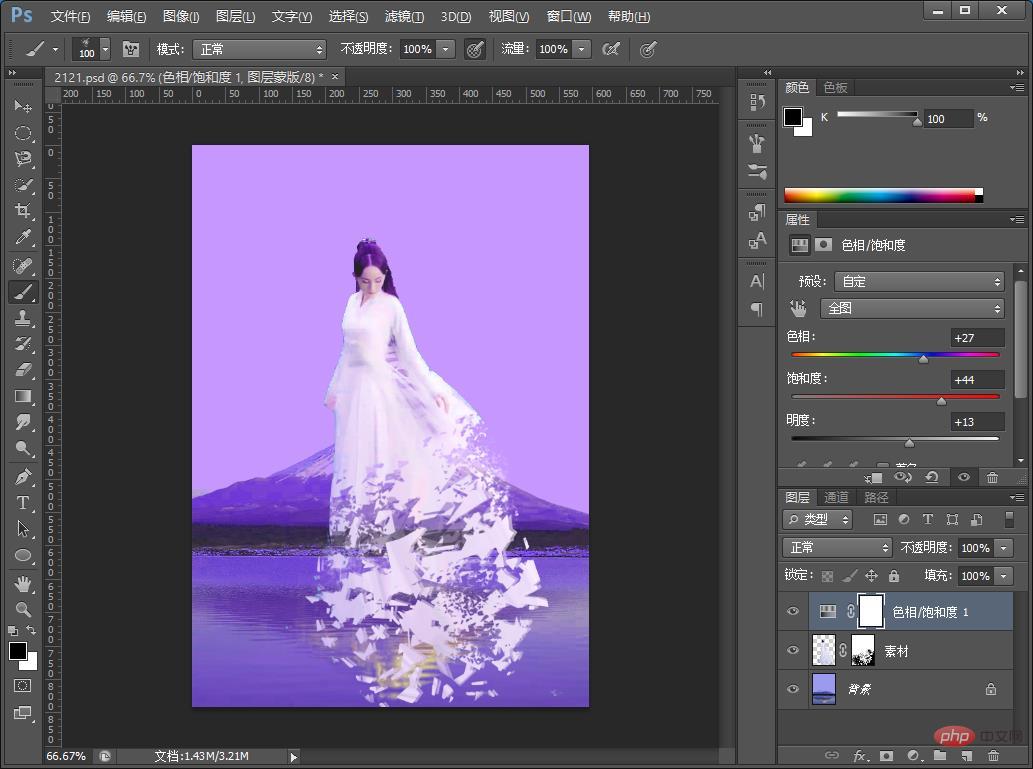Click the delete layer trash icon

993,756
